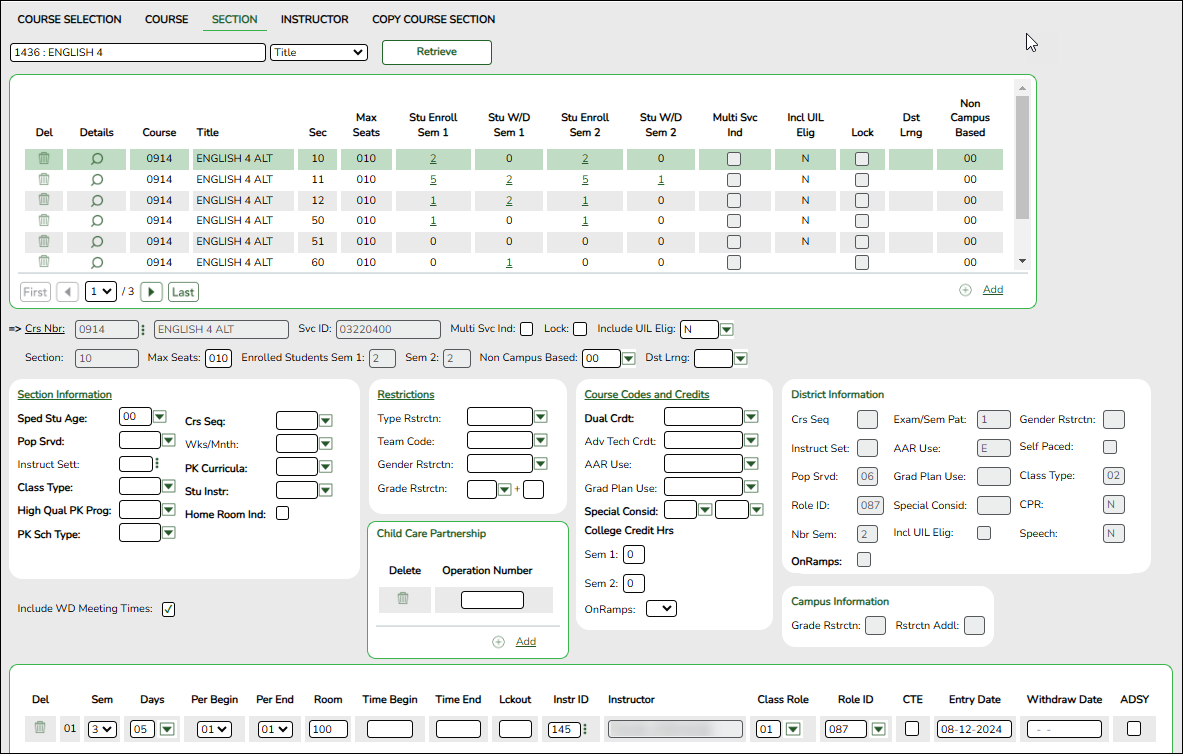The image size is (1183, 754).
Task: Open the Title search-by dropdown
Action: click(318, 52)
